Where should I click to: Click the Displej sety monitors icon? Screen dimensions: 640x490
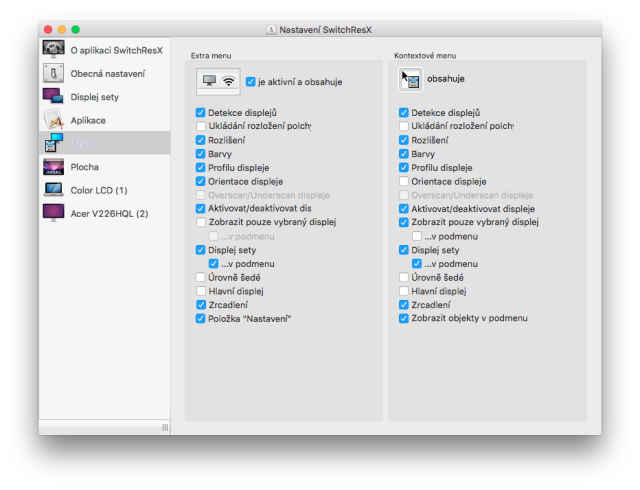click(x=53, y=97)
